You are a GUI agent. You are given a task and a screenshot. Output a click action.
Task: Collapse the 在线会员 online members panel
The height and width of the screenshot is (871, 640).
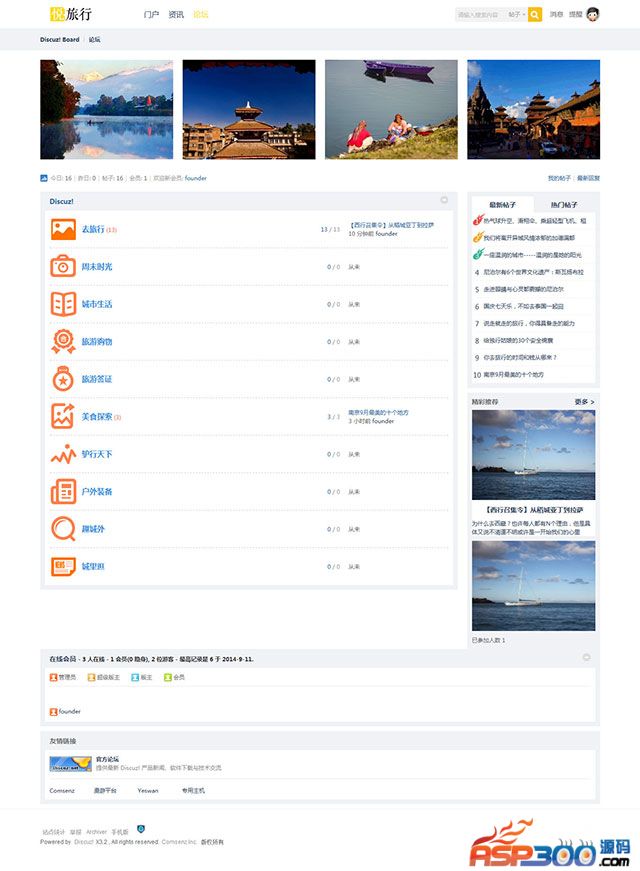click(587, 657)
